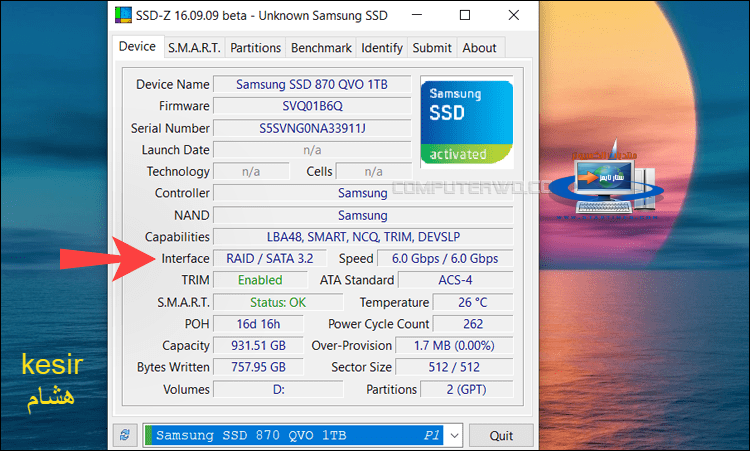
Task: Click the Interface label
Action: [185, 258]
